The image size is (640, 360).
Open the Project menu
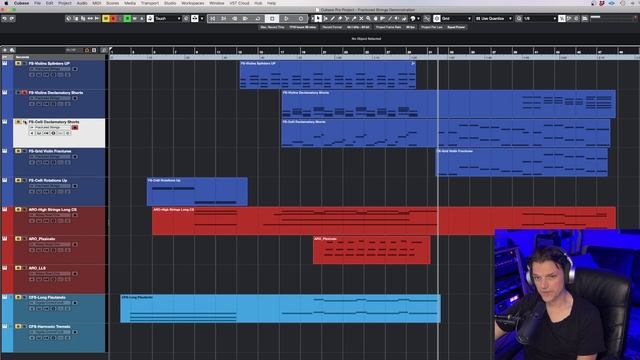[64, 3]
